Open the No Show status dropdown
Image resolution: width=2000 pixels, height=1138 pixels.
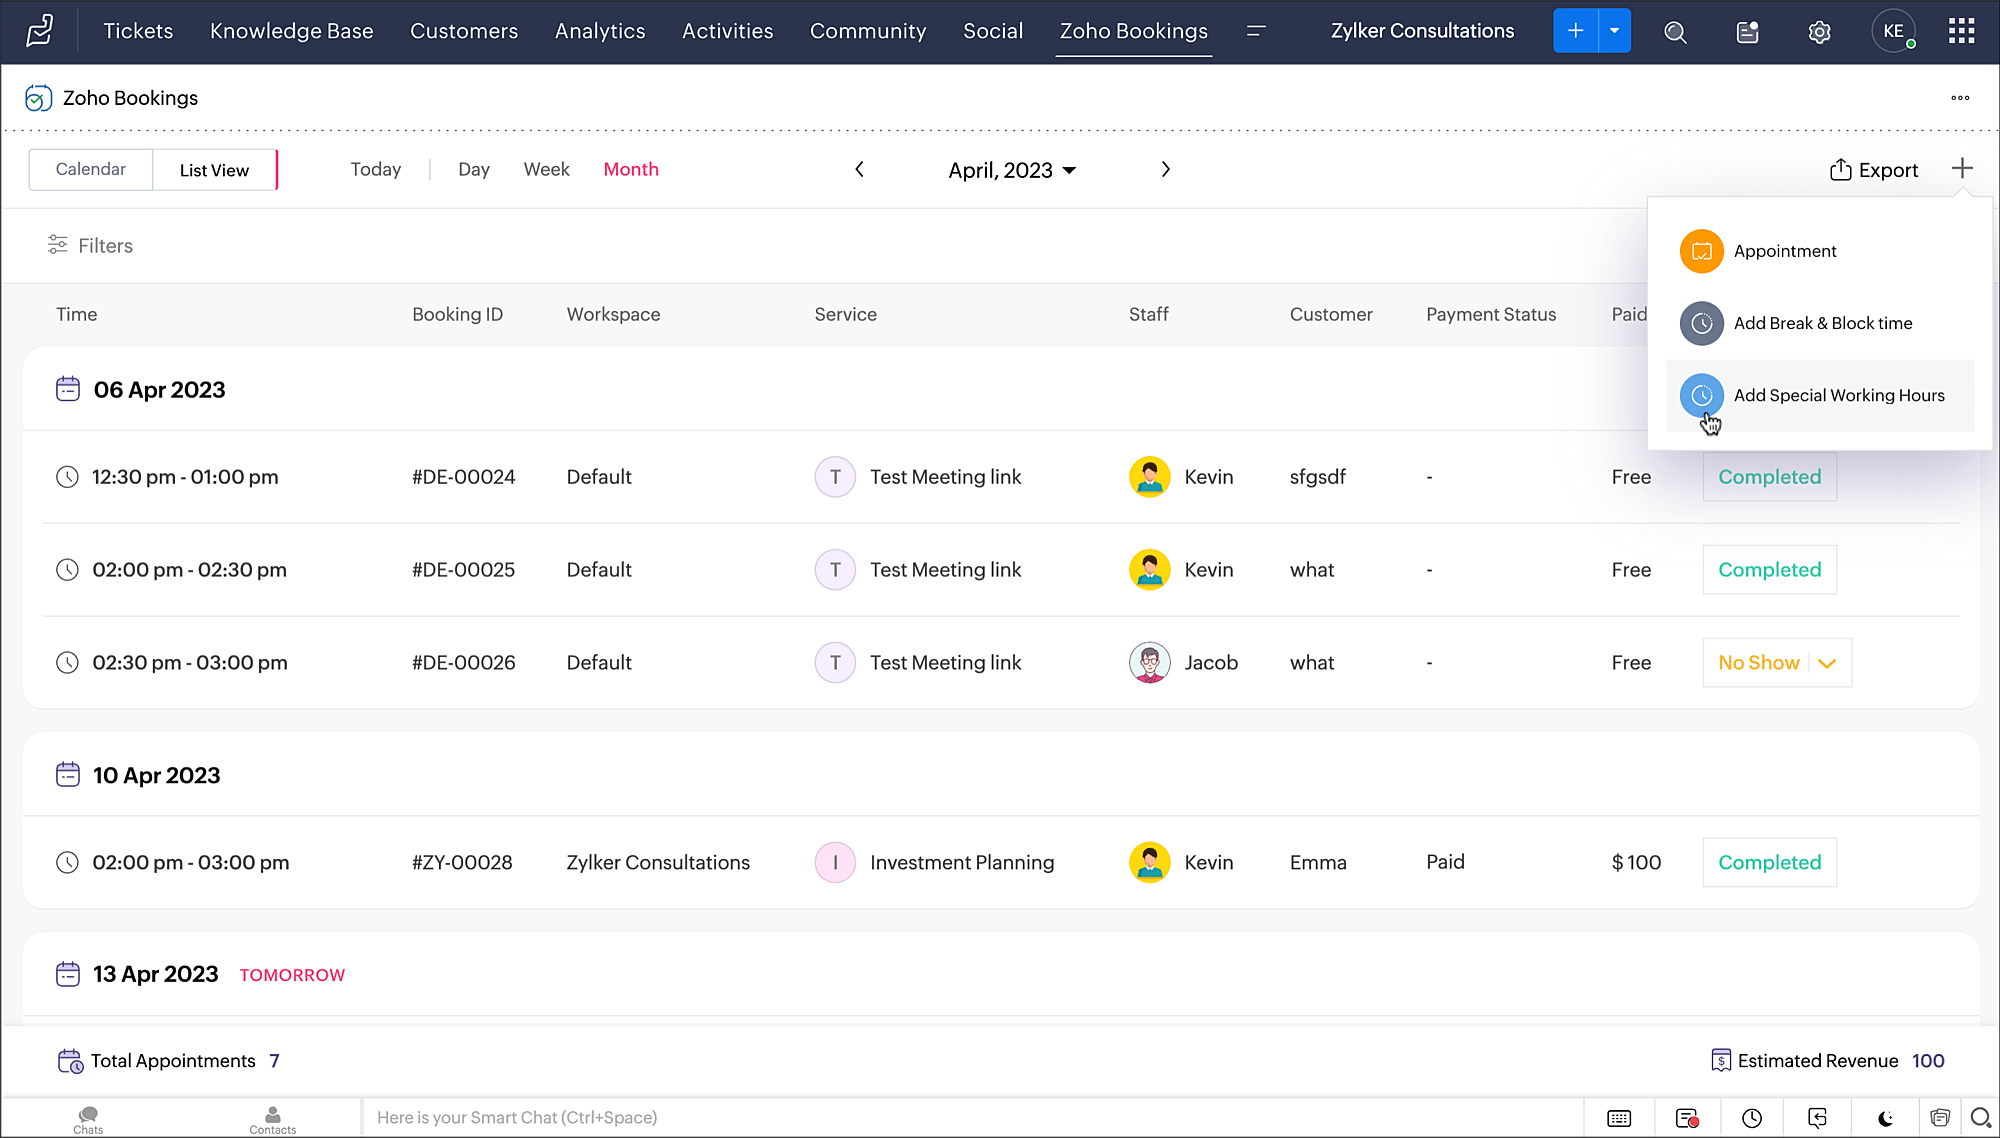1827,663
